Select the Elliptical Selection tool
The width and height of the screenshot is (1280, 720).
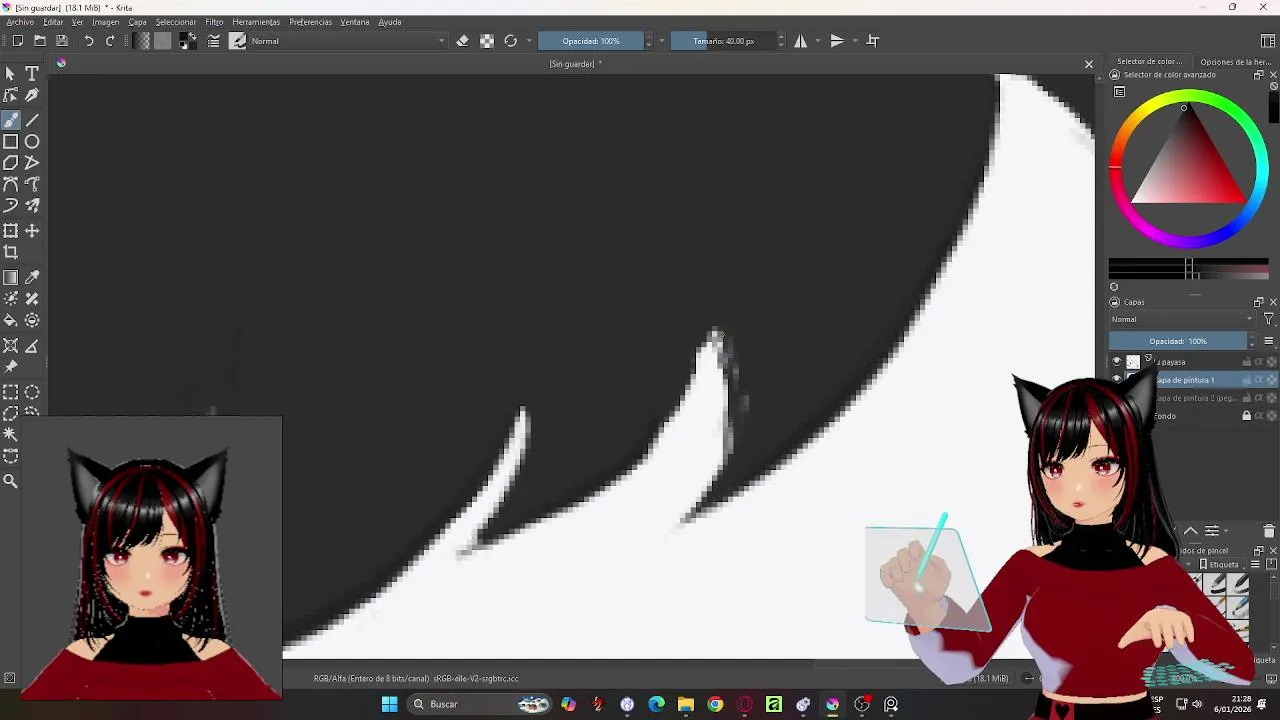coord(32,393)
